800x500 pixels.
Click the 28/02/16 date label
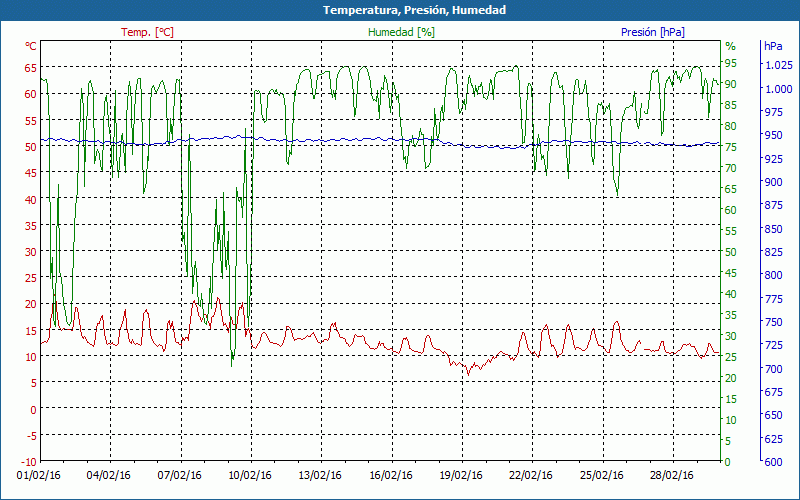tap(671, 476)
